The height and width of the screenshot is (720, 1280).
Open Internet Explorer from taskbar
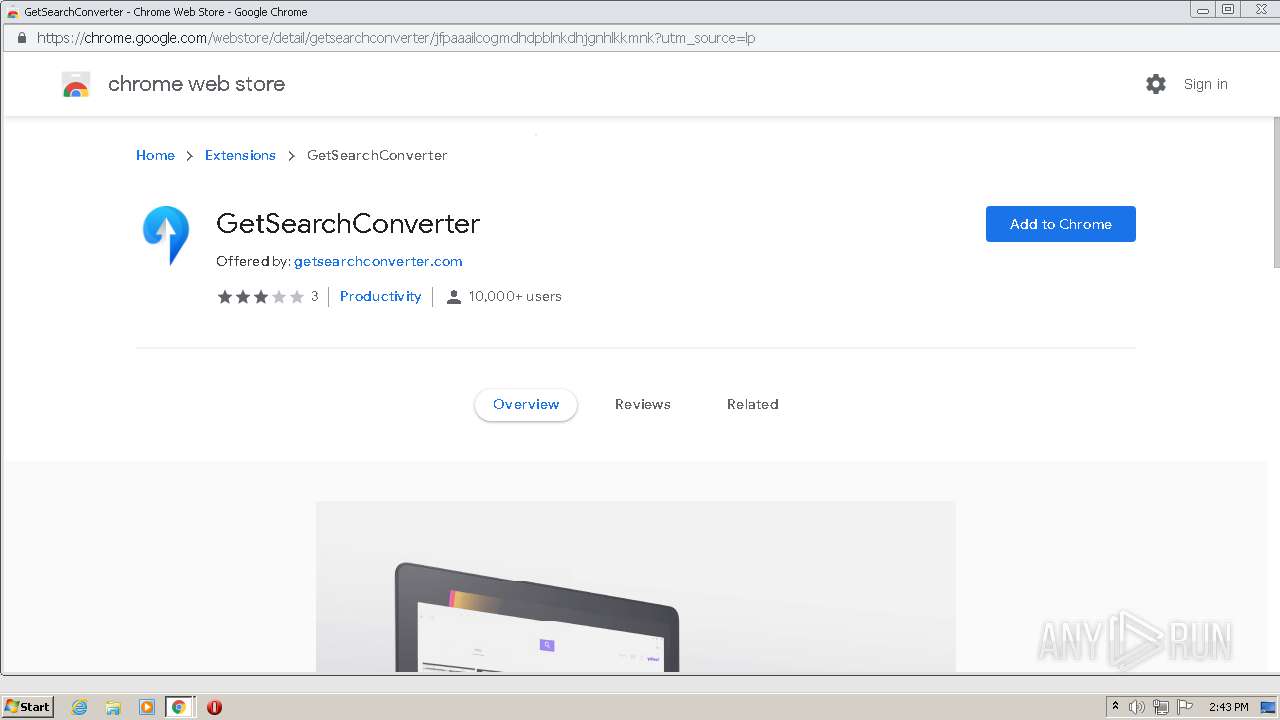[80, 707]
